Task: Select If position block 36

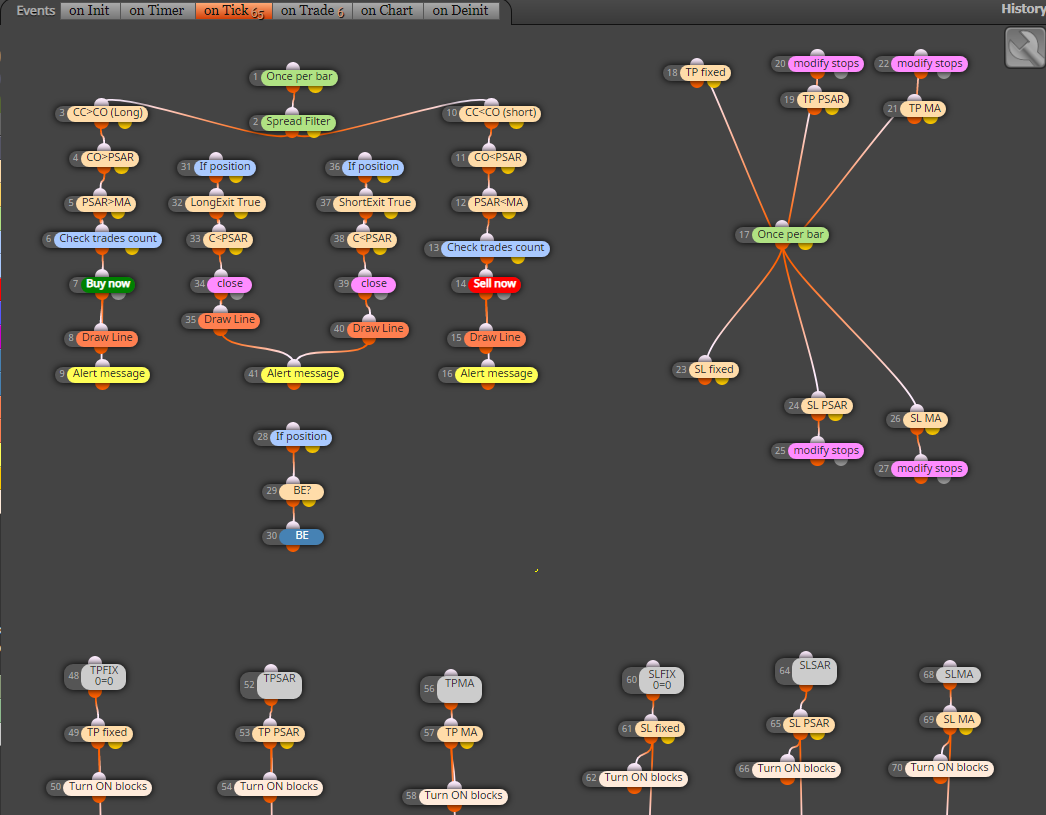Action: [373, 167]
